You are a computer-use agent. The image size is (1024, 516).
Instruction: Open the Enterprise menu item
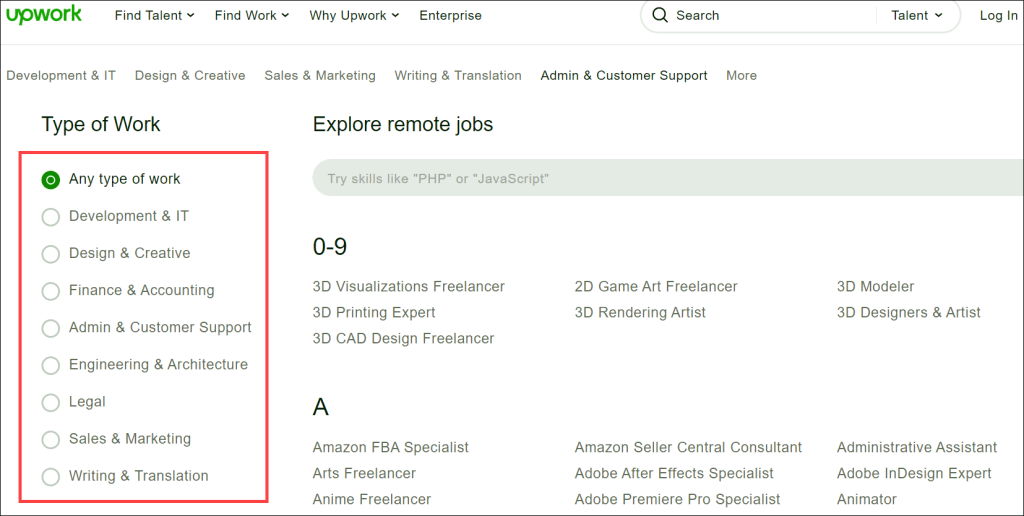450,15
